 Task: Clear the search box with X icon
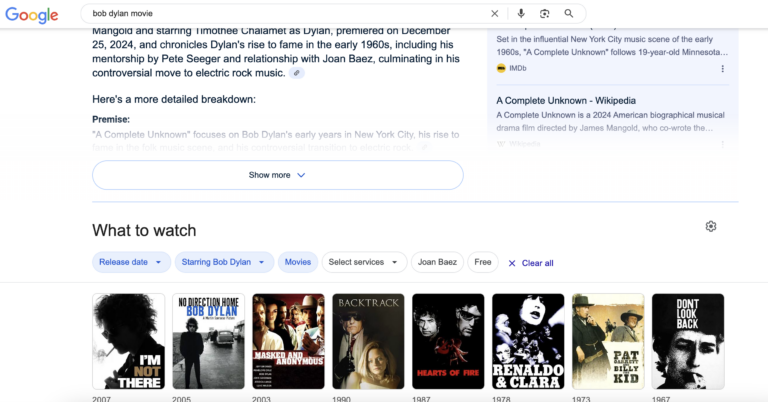(x=495, y=14)
